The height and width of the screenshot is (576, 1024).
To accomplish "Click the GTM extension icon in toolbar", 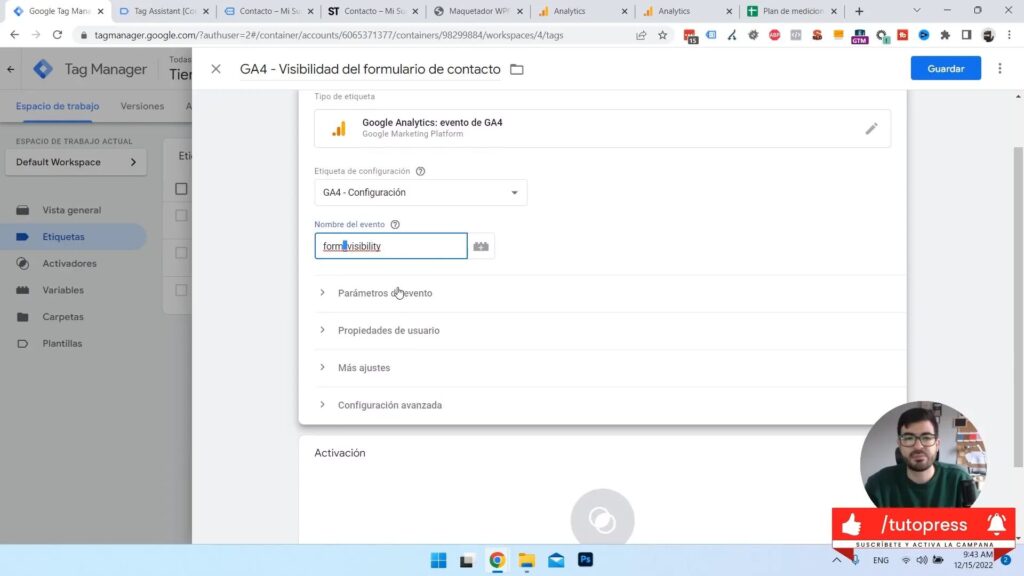I will pos(859,36).
